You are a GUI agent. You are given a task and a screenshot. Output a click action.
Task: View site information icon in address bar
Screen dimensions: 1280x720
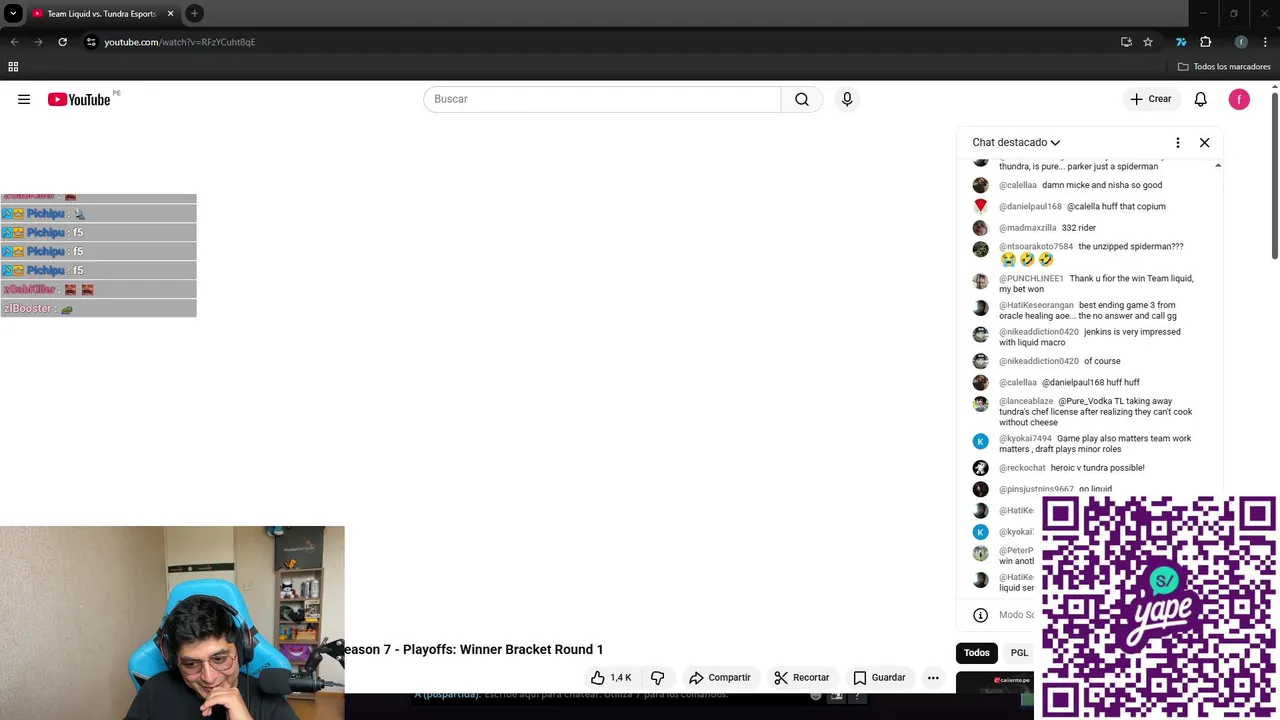click(91, 42)
